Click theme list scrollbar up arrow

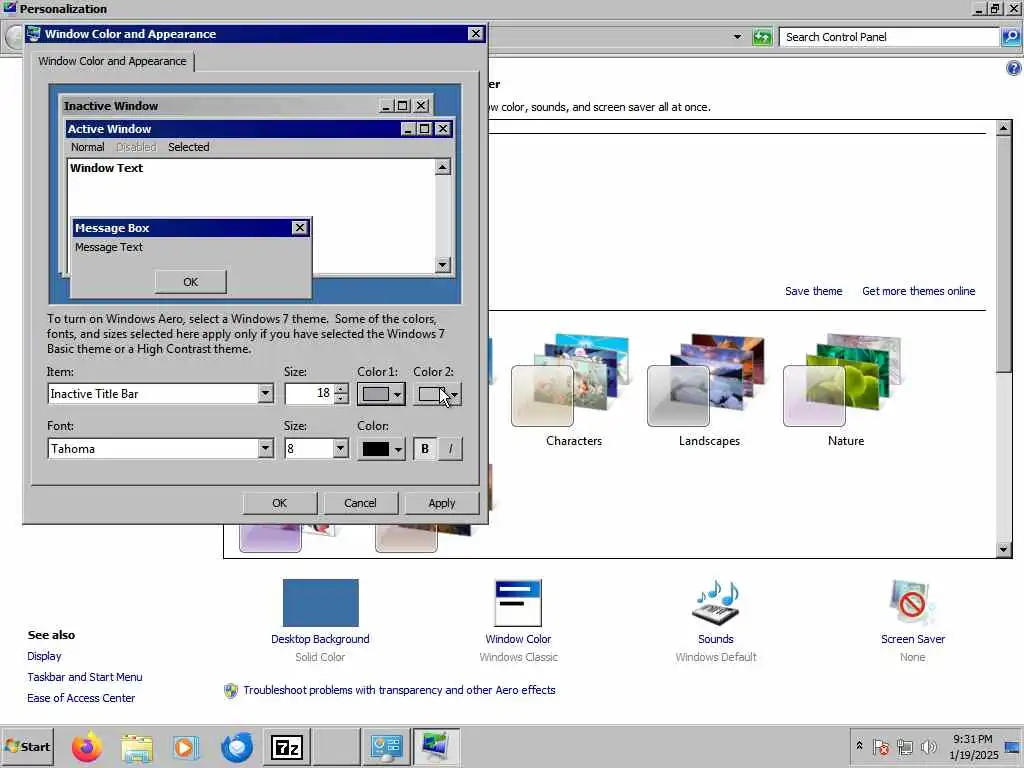pyautogui.click(x=1004, y=128)
